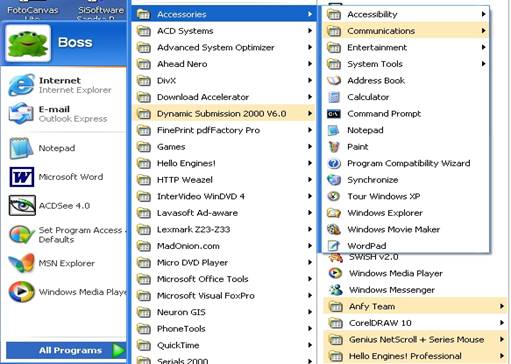The width and height of the screenshot is (511, 364).
Task: Select Lexmark Z23-Z33 menu entry
Action: (224, 229)
